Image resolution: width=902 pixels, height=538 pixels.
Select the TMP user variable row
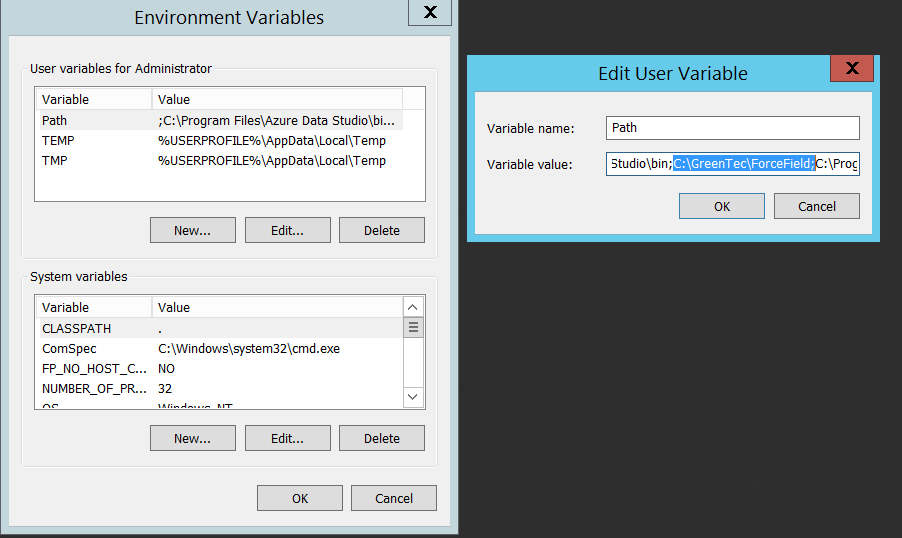pos(218,160)
